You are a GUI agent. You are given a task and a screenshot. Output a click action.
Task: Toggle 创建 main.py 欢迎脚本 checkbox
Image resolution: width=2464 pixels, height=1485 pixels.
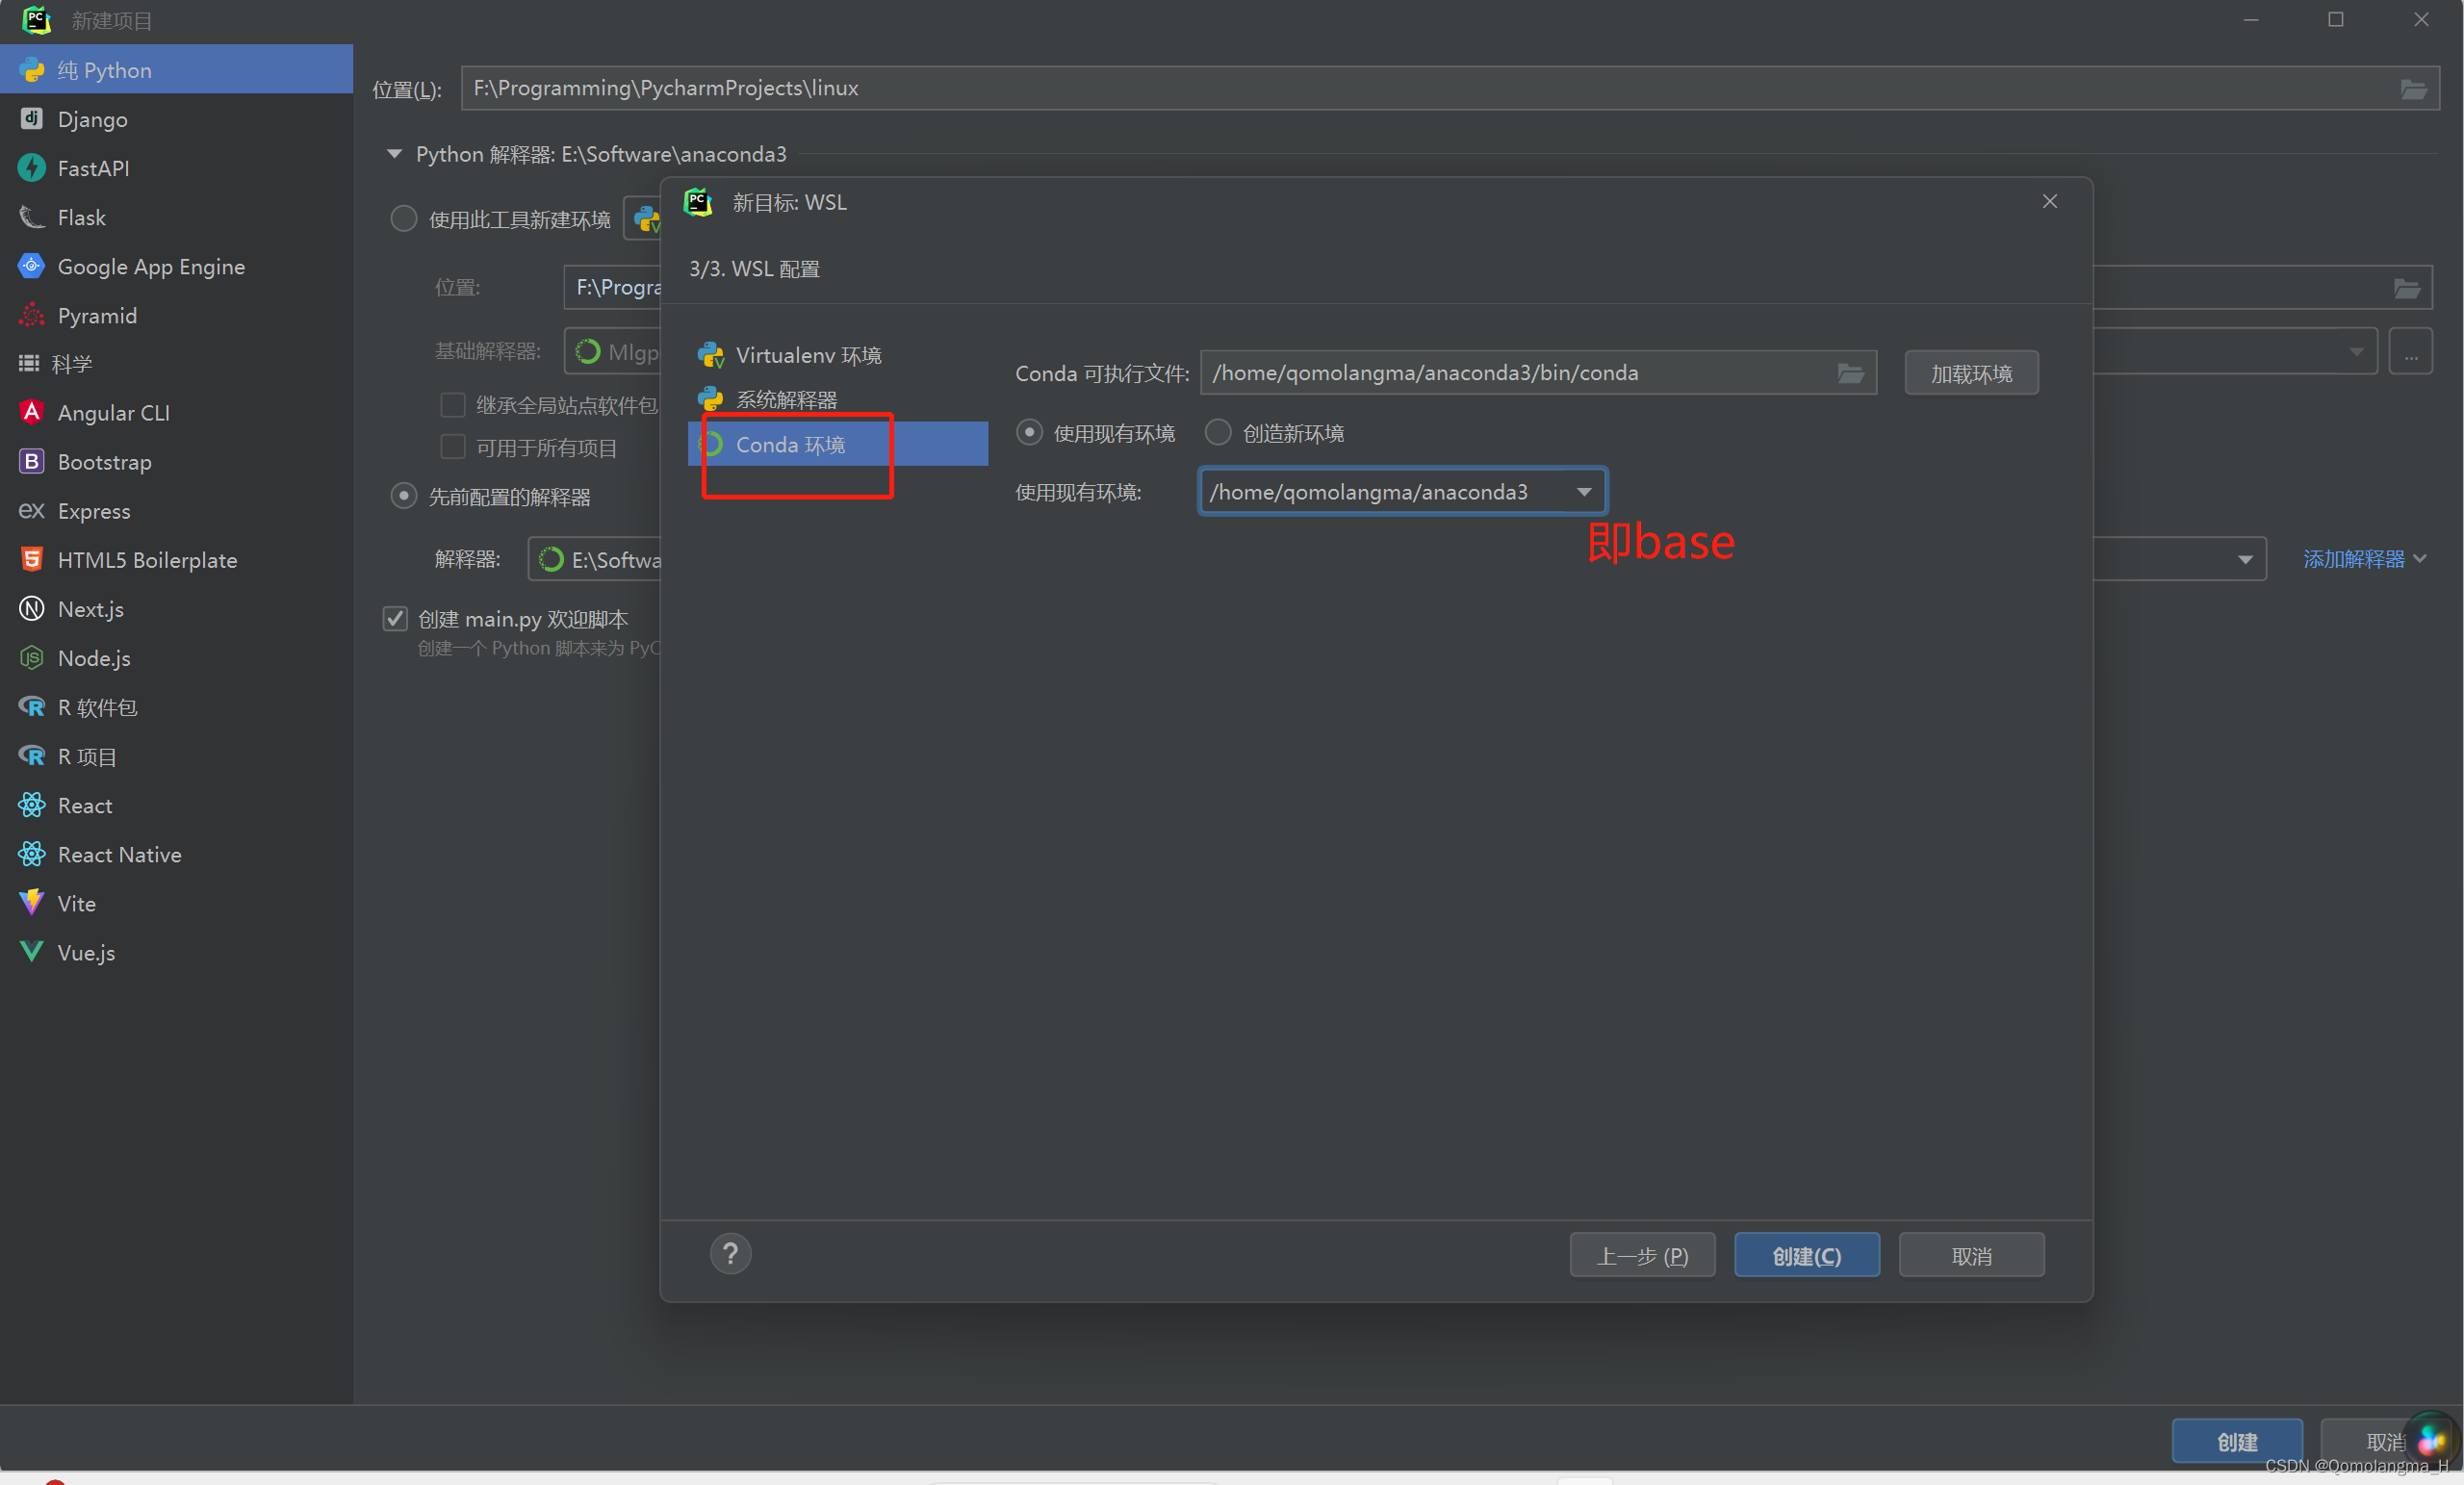[x=395, y=618]
